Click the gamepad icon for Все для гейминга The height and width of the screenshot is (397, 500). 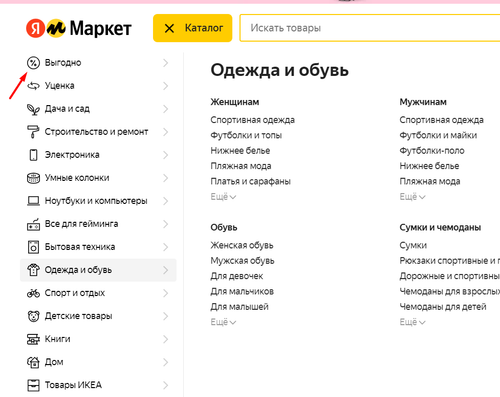[x=33, y=224]
